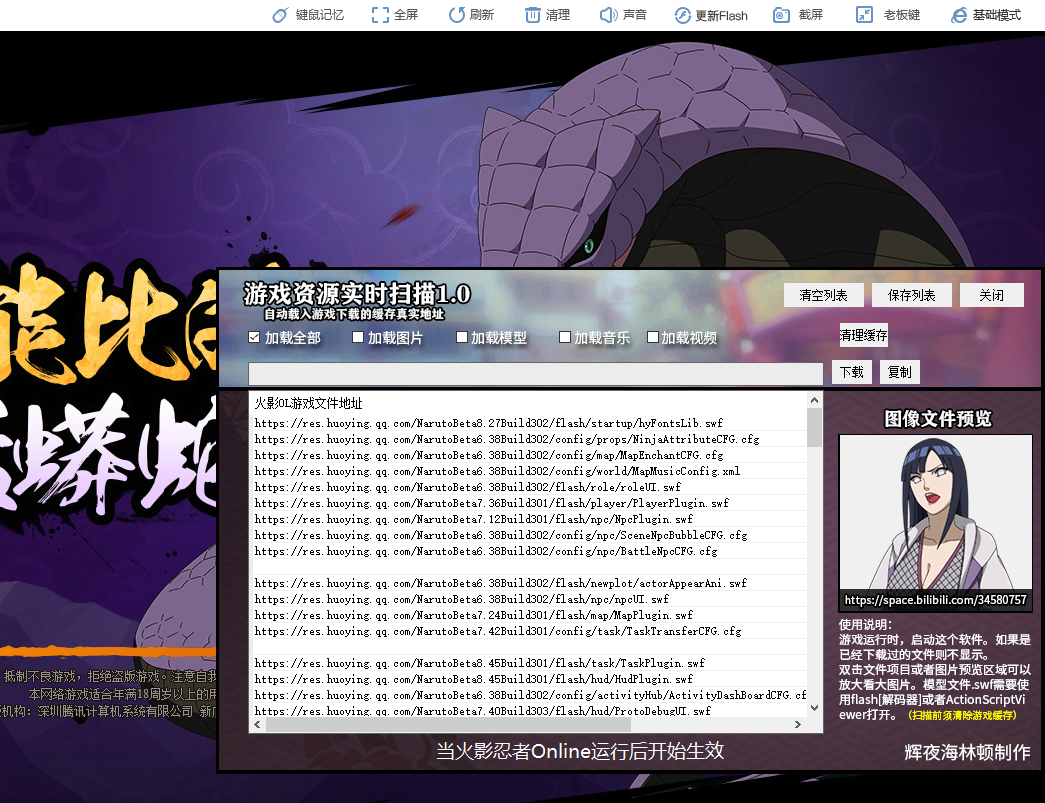Screen dimensions: 1045x803
Task: Select the HudPlugin.swf URL row
Action: [x=529, y=679]
